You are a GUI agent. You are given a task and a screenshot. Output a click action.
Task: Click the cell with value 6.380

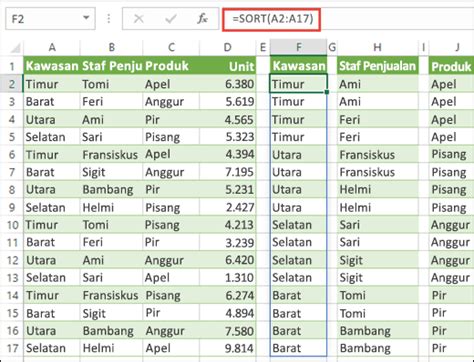[227, 84]
